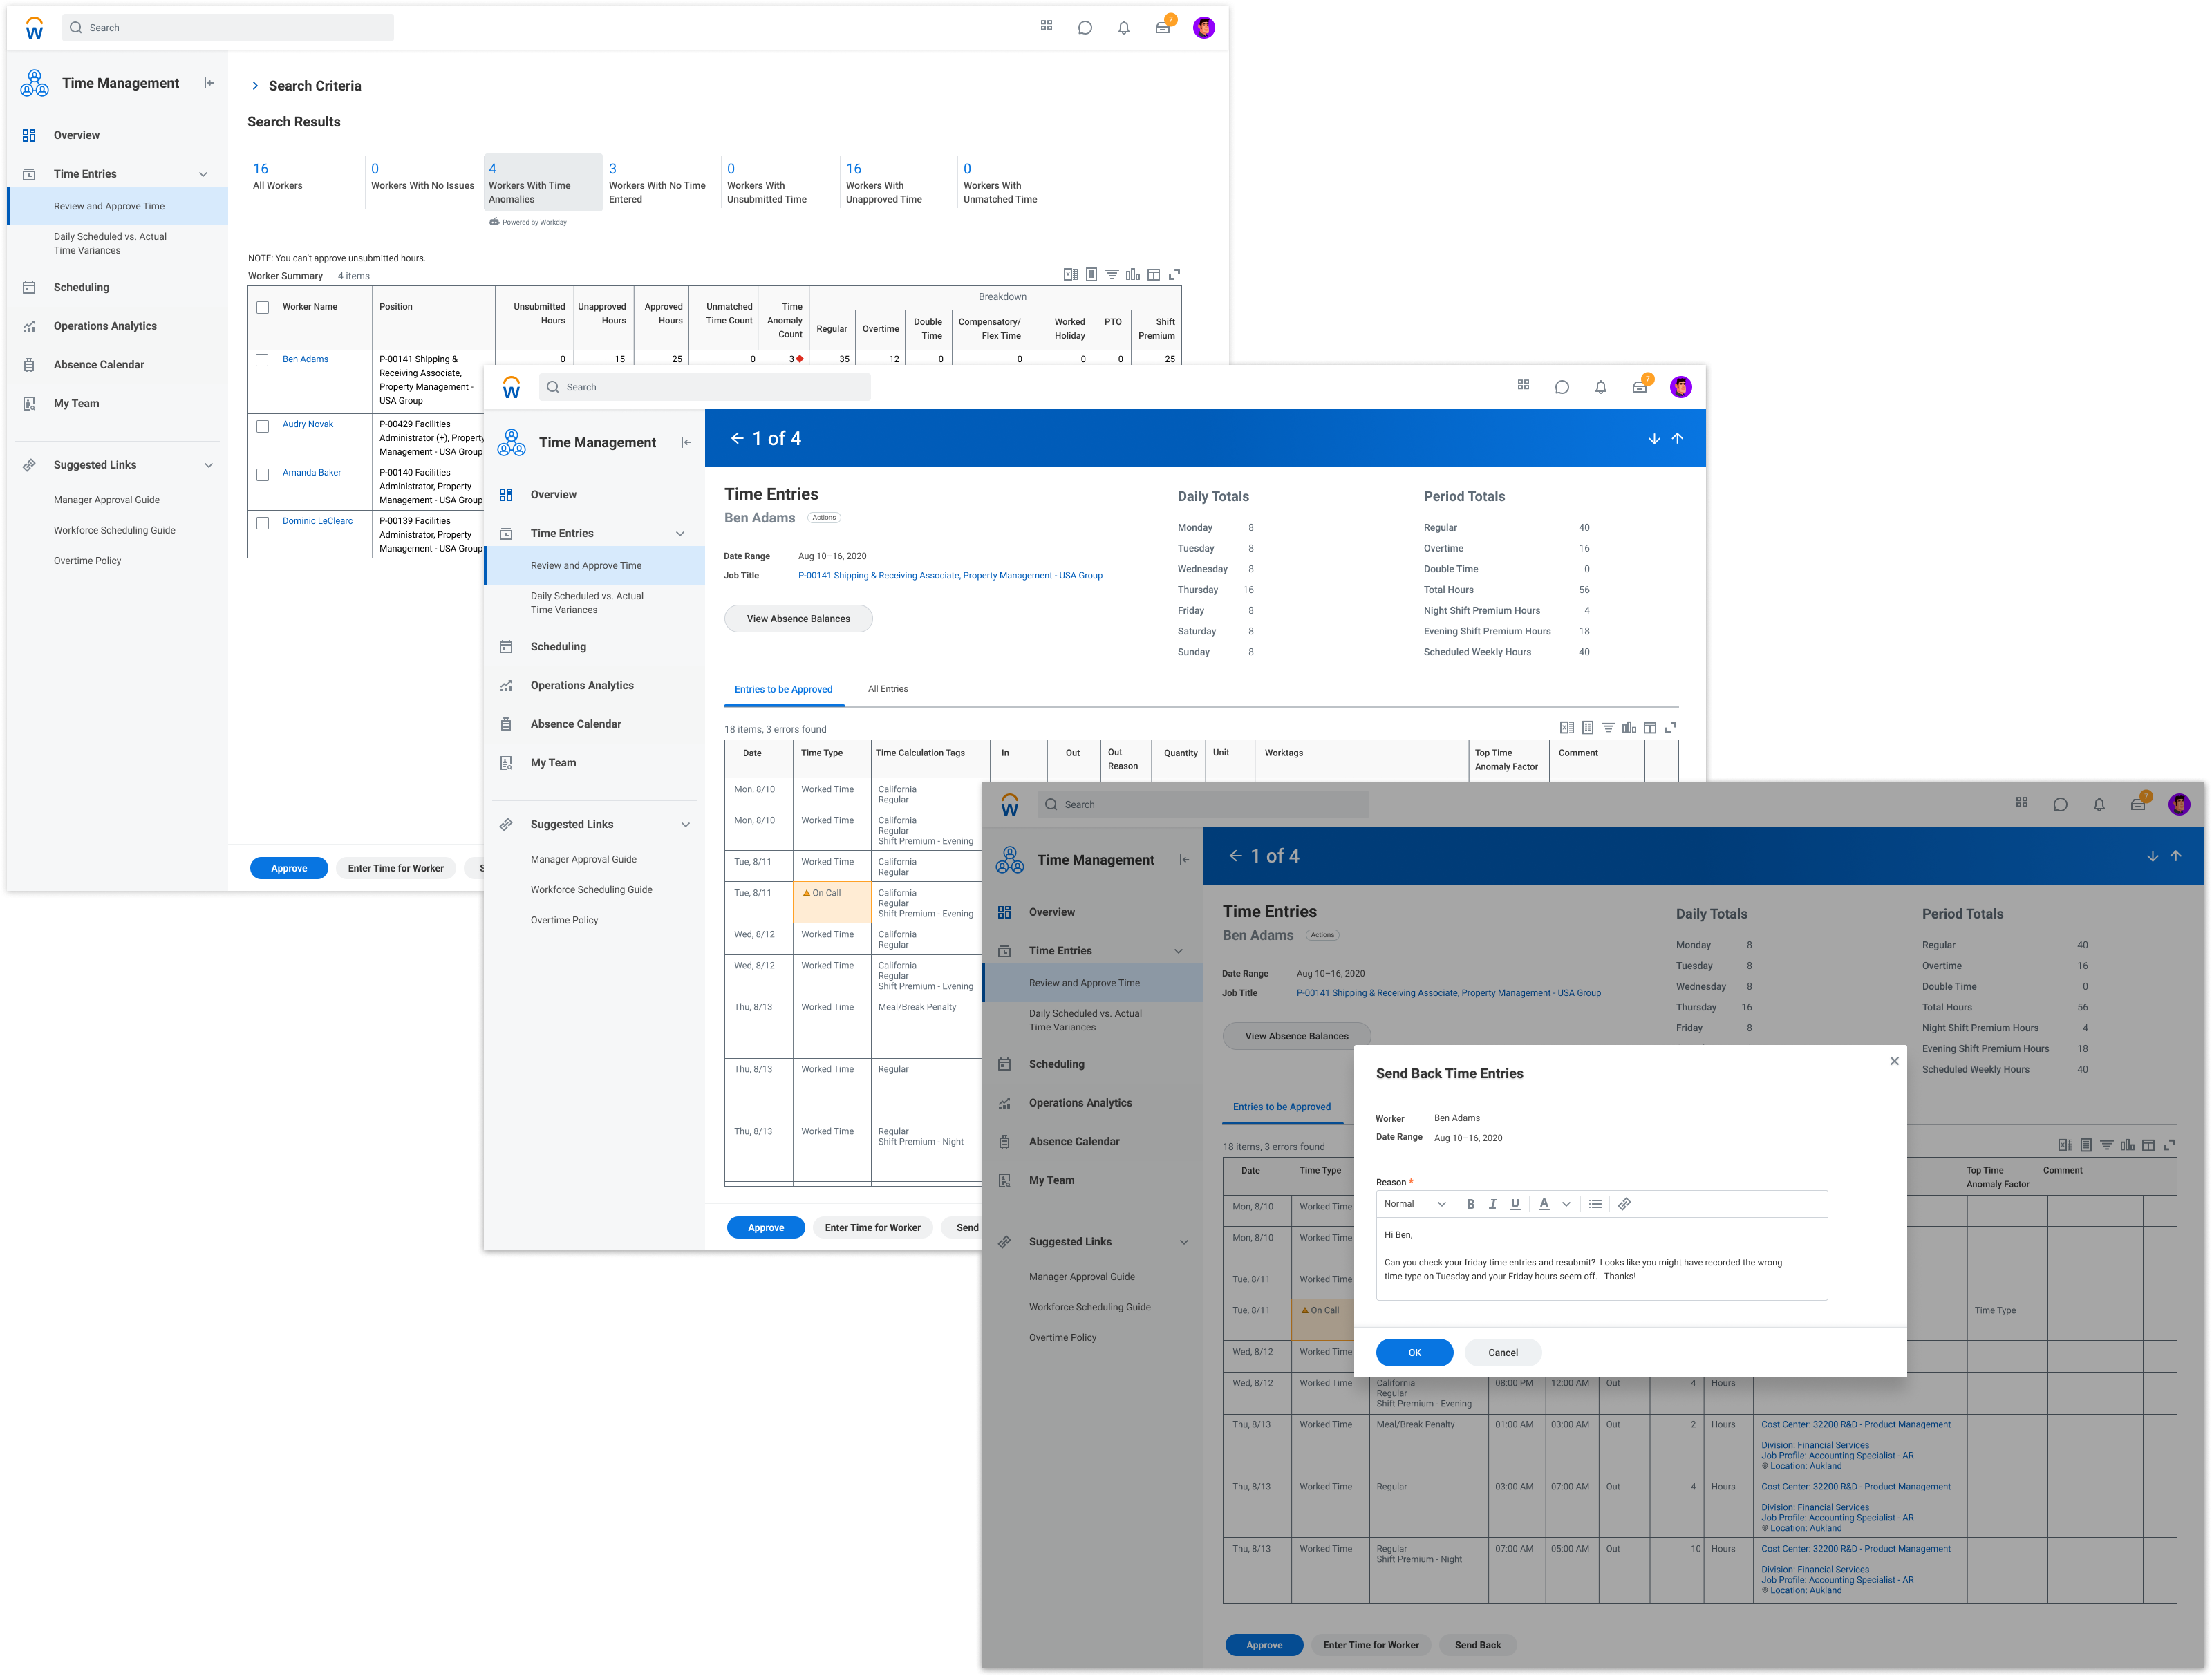Open the filter icon on Worker Summary table
Screen dimensions: 2212x1676
tap(1112, 273)
